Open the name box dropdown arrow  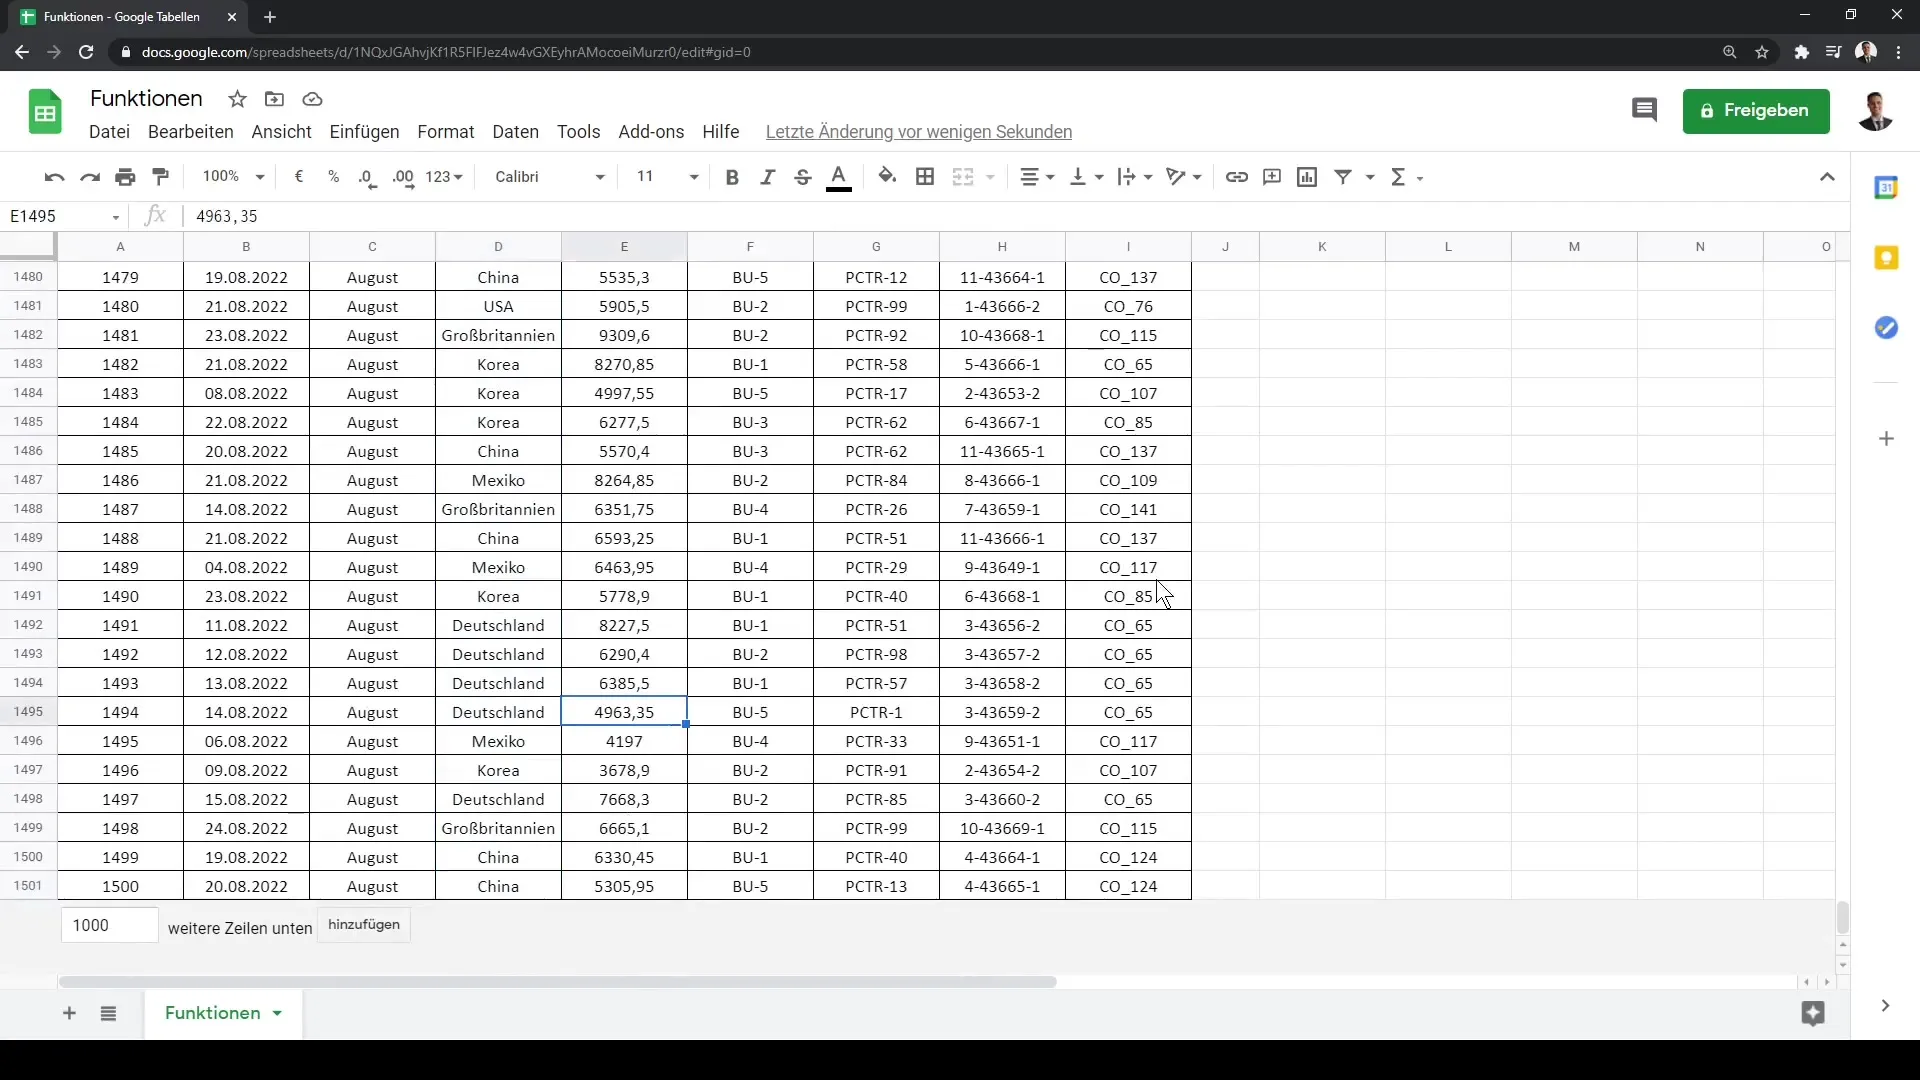pos(116,217)
